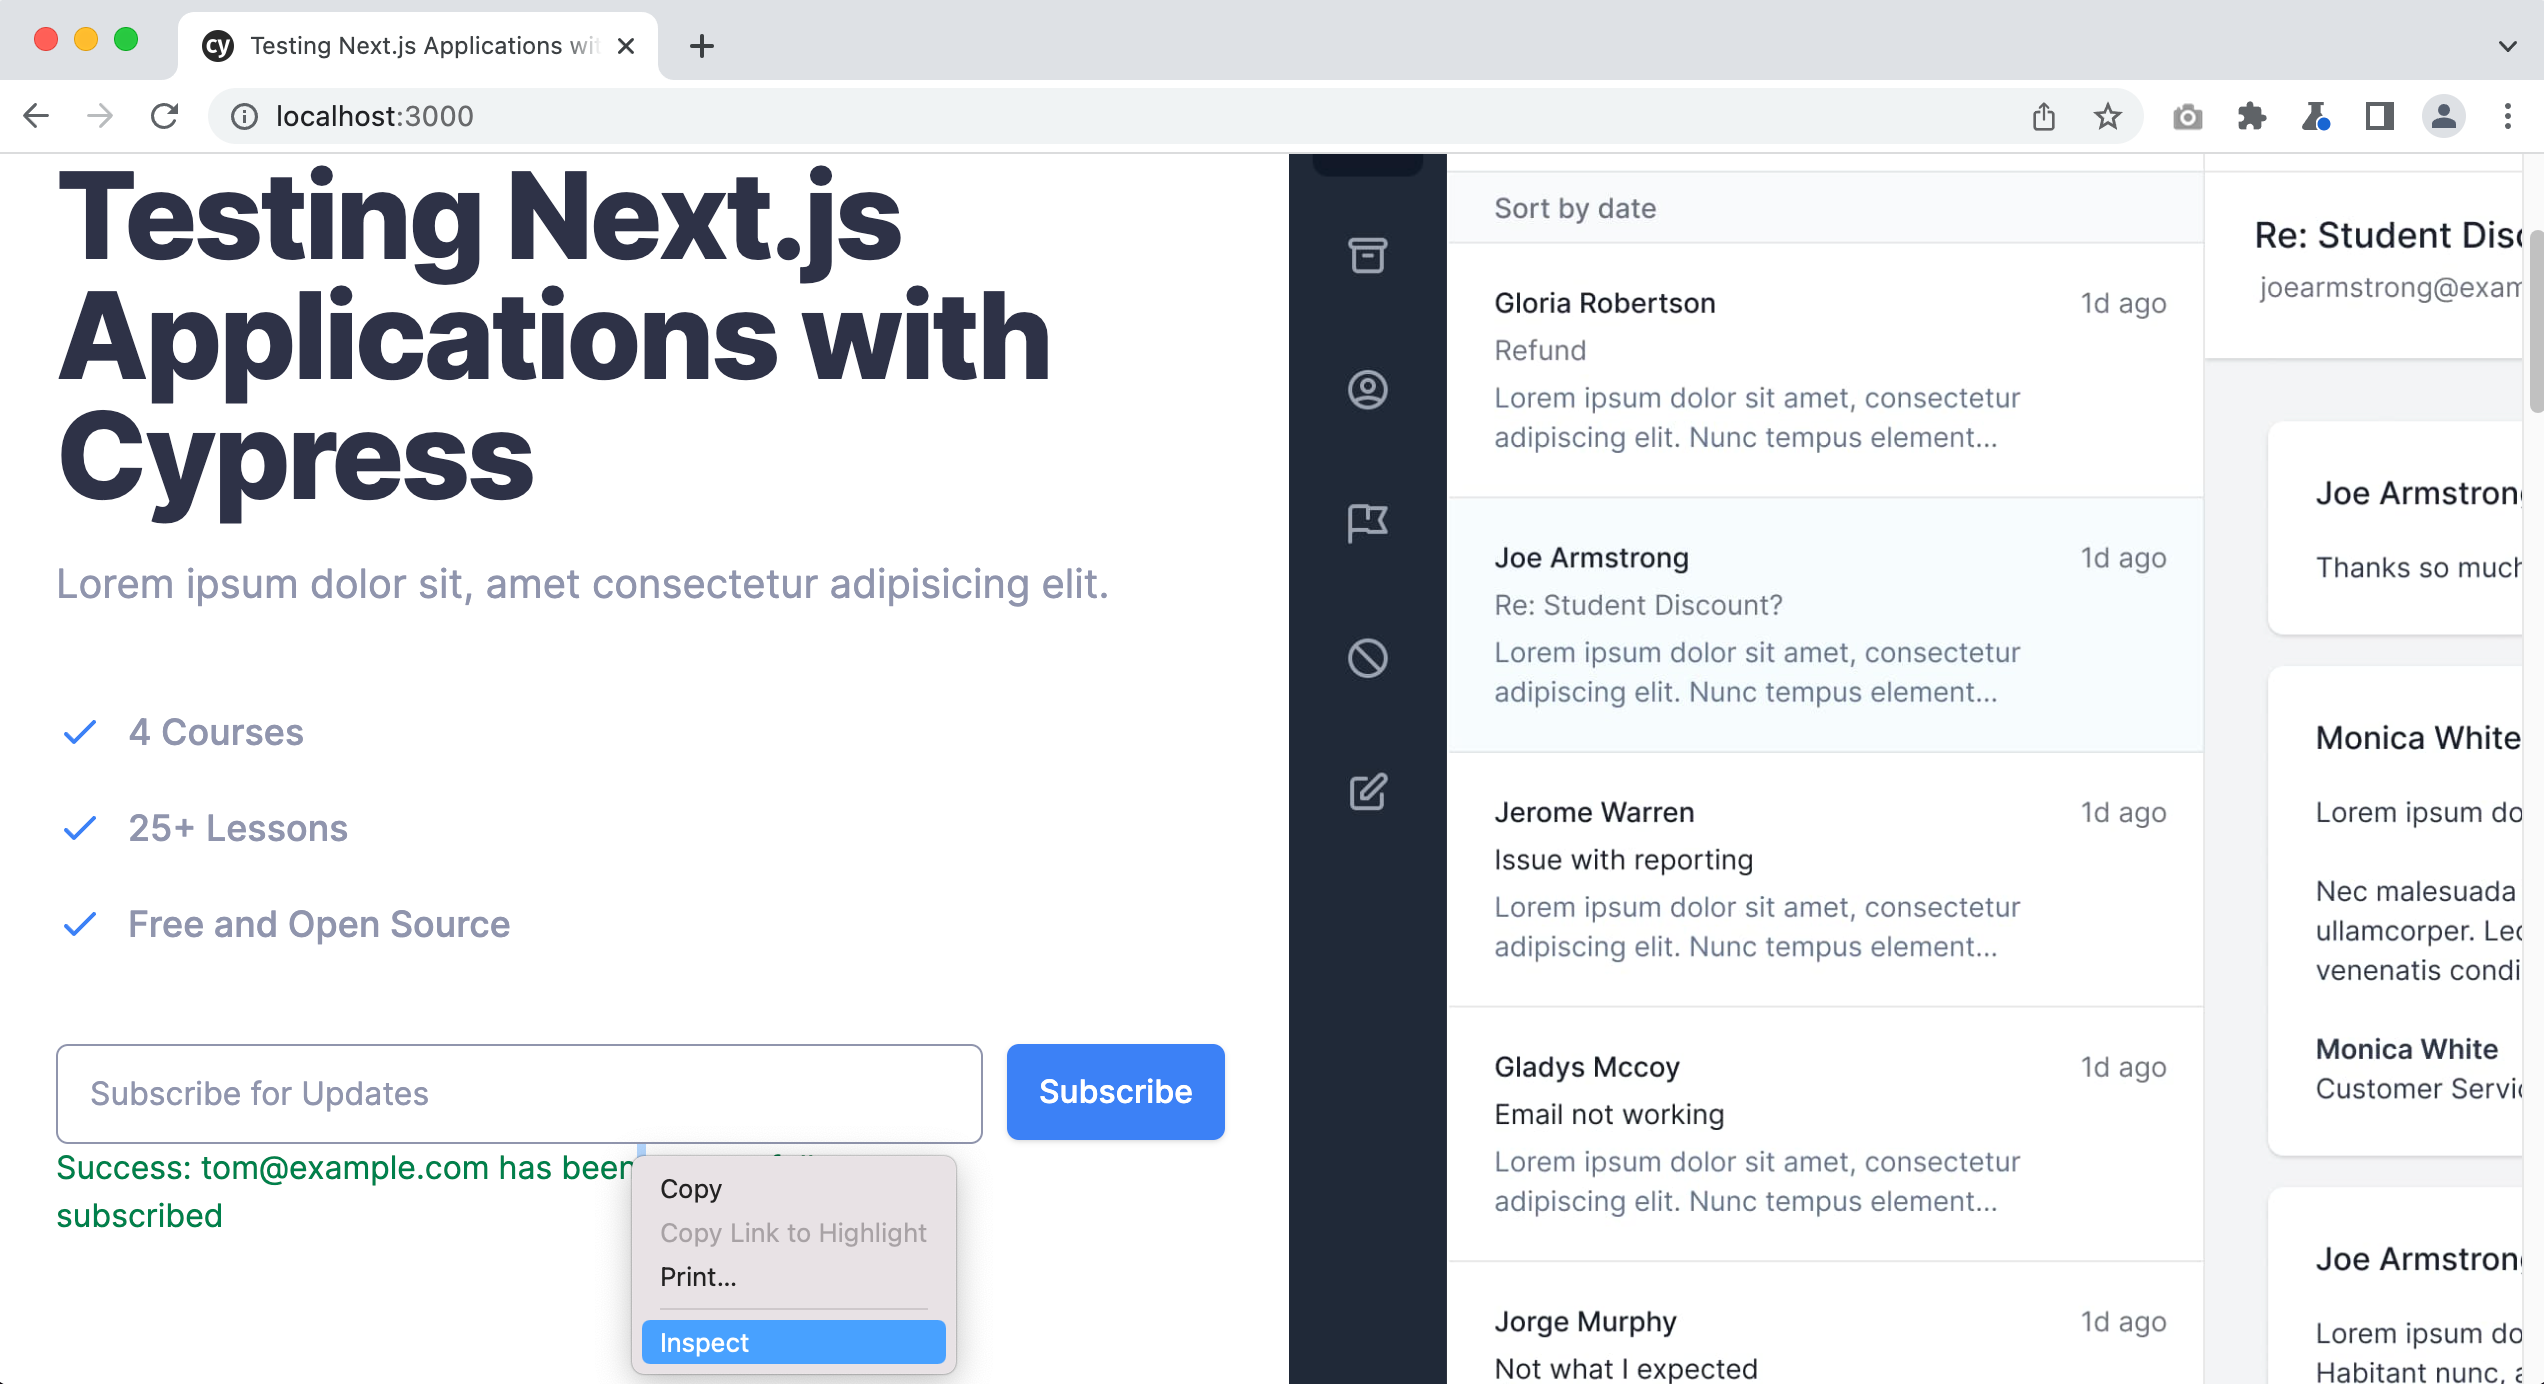Screen dimensions: 2544x1384
Task: Open Sort by date options
Action: (1575, 208)
